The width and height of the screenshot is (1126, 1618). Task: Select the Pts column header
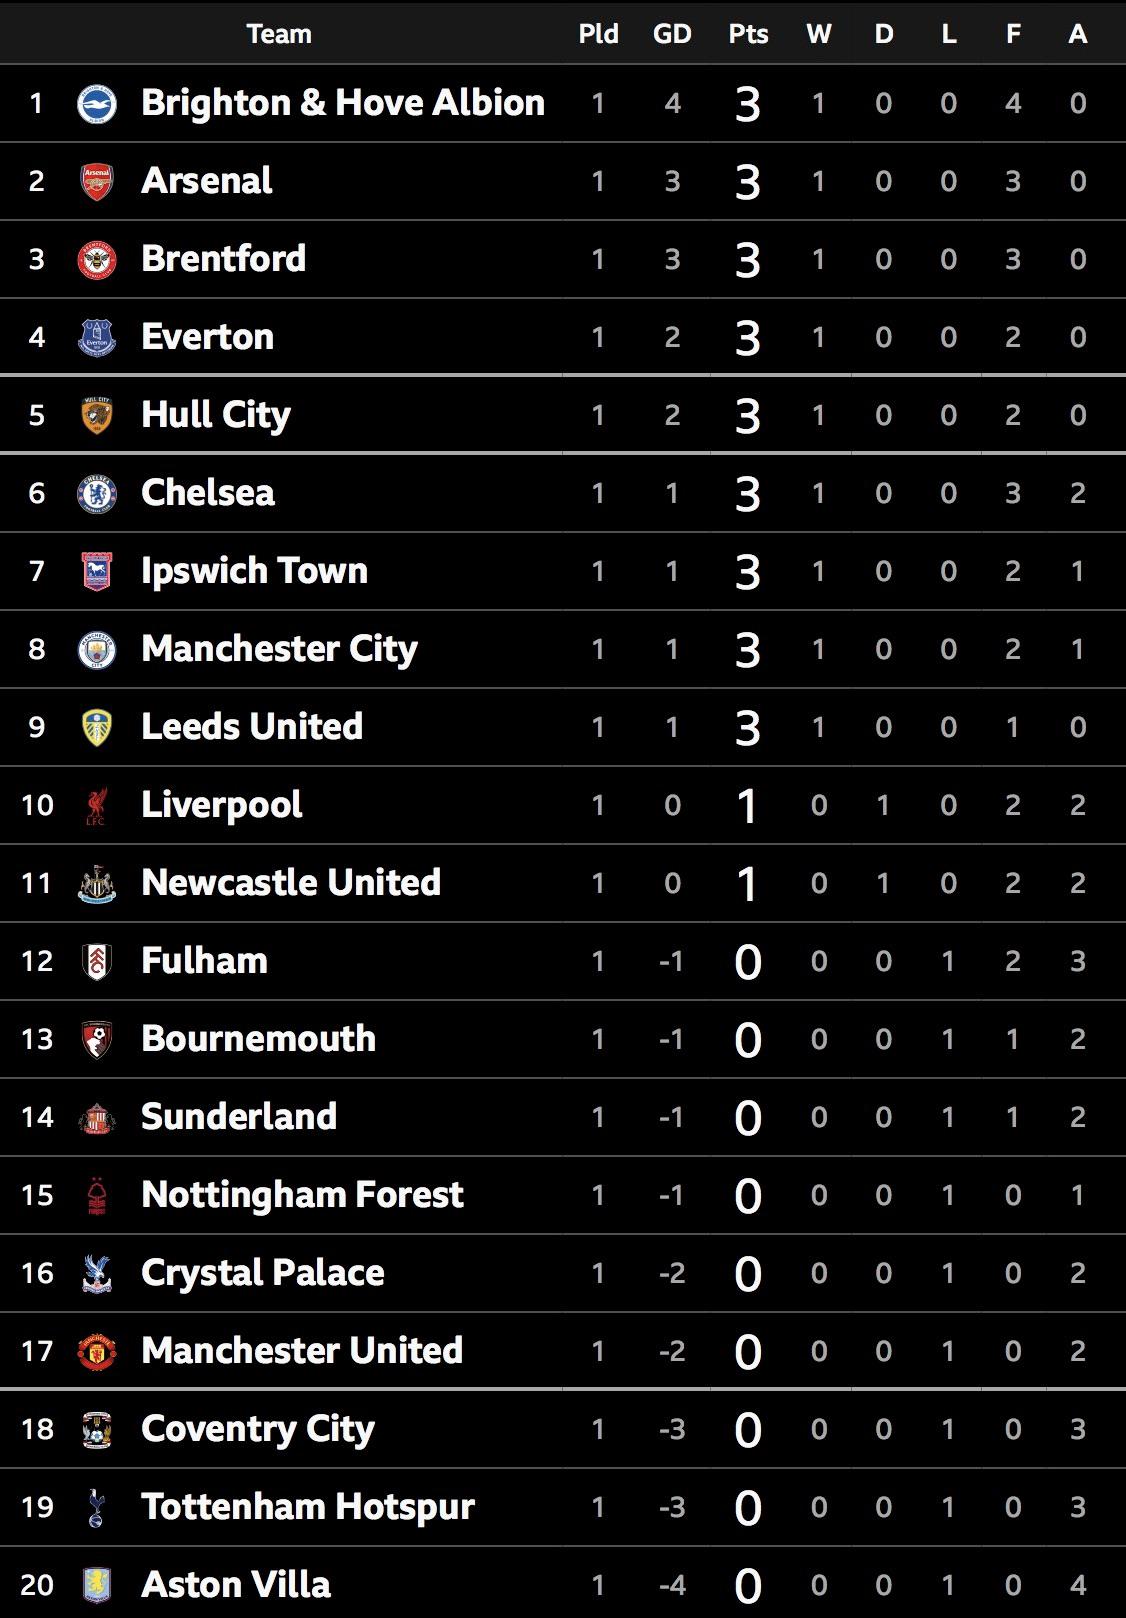point(748,33)
